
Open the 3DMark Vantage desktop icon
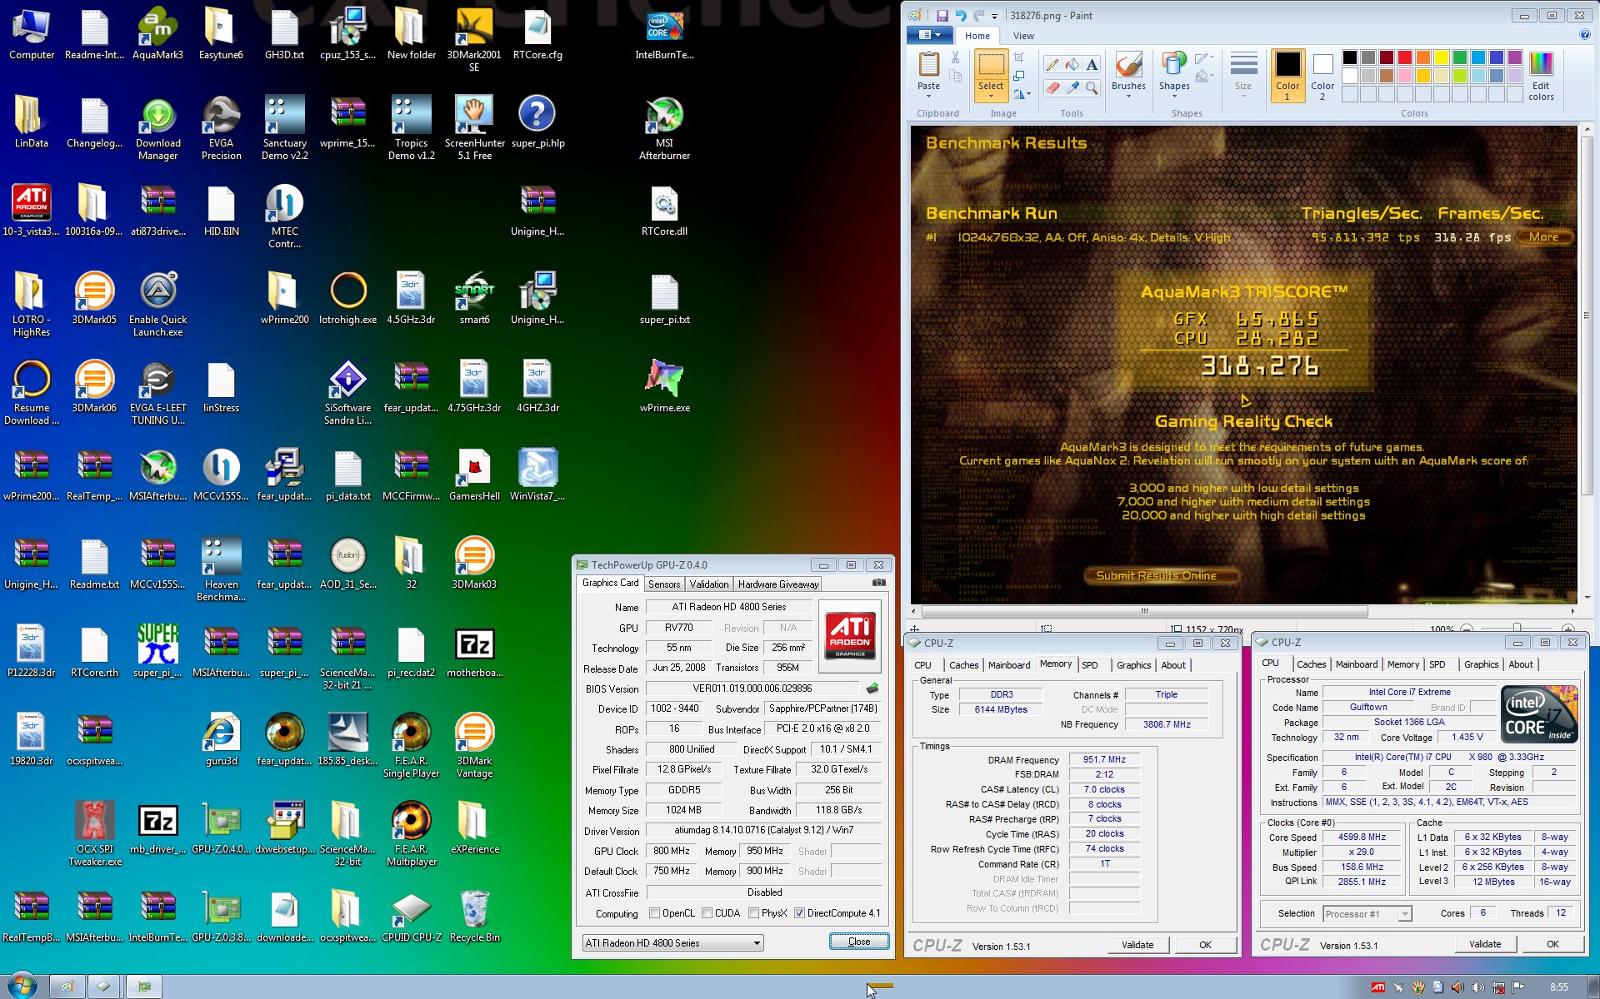click(474, 745)
